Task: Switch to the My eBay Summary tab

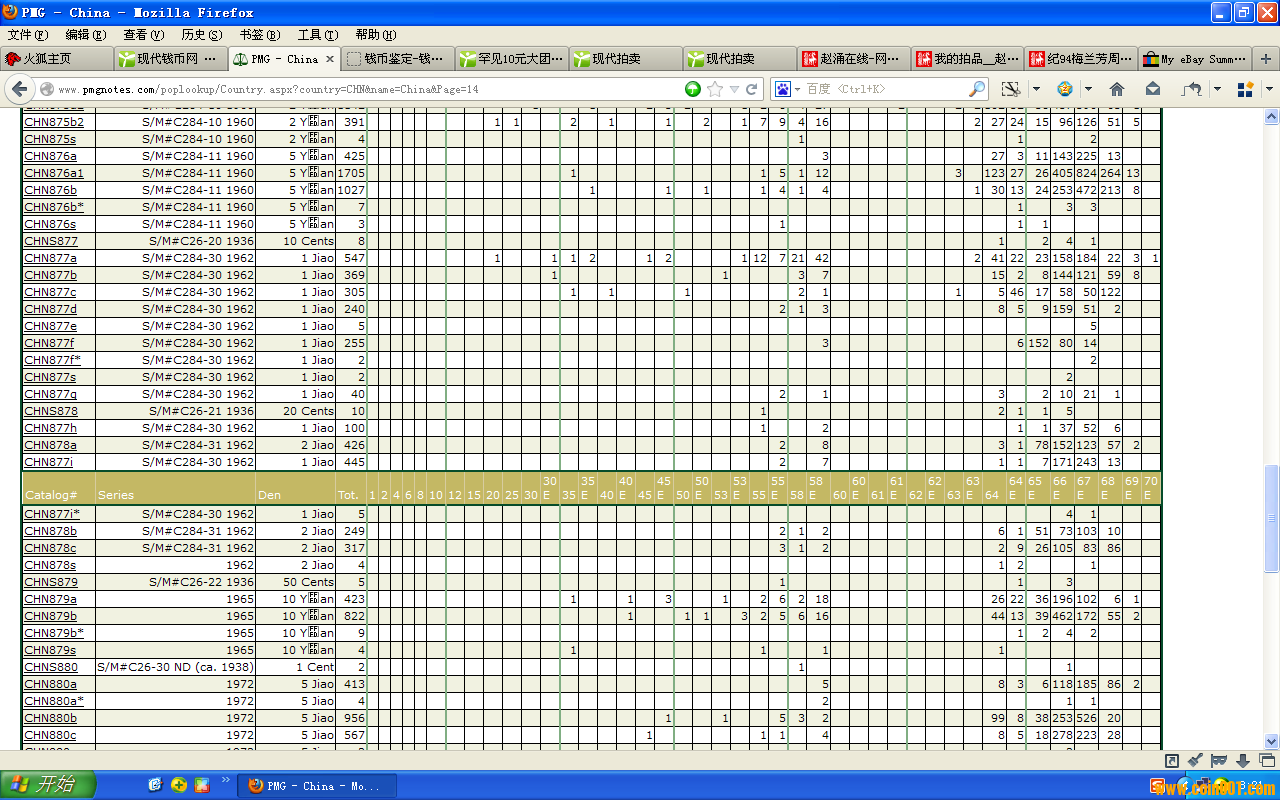Action: pyautogui.click(x=1196, y=59)
